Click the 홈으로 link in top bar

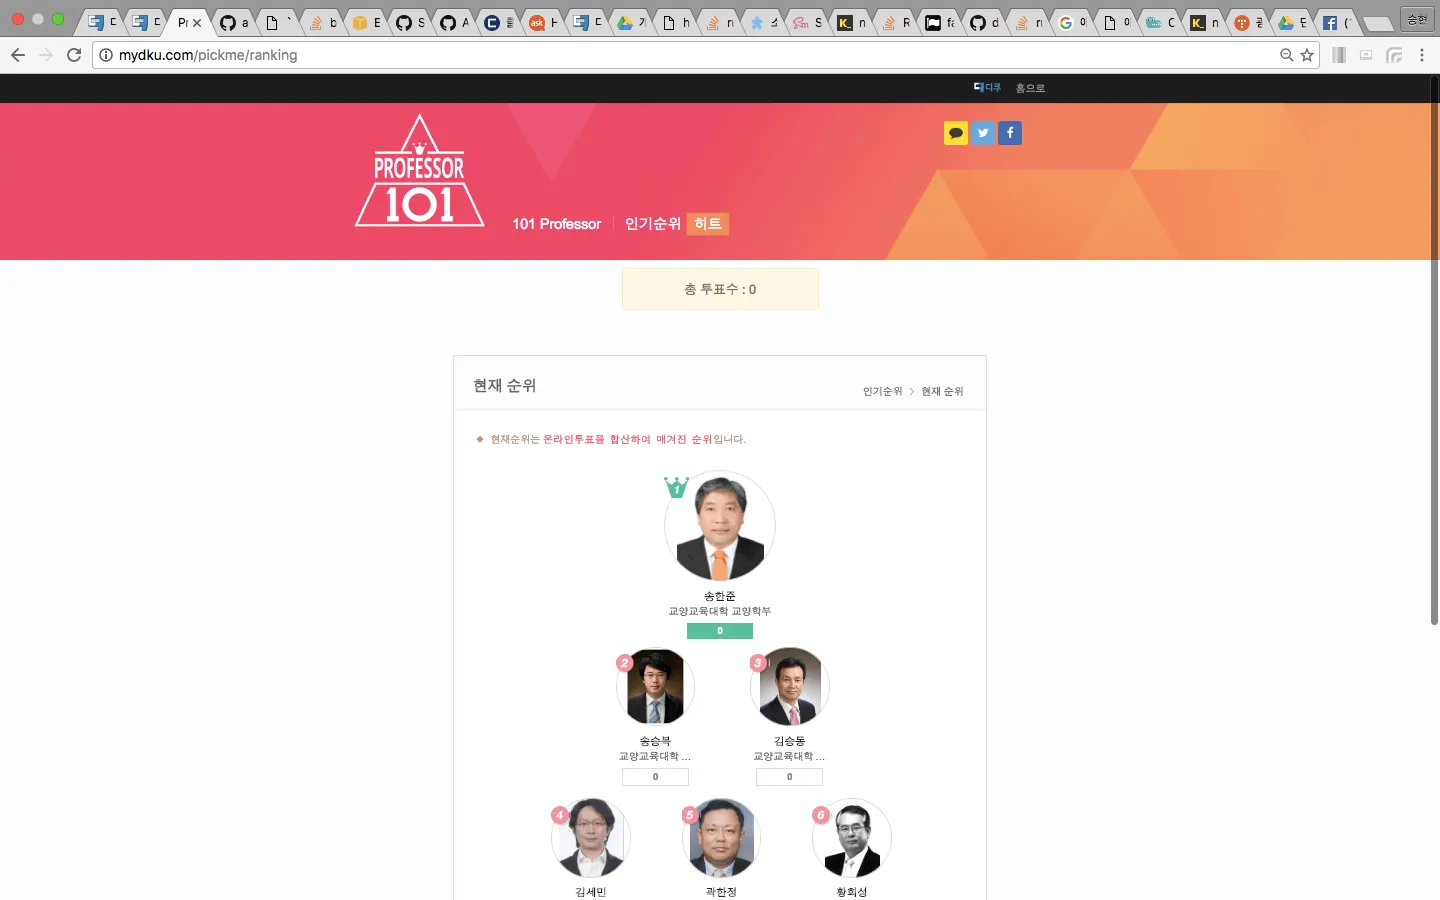pos(1030,88)
